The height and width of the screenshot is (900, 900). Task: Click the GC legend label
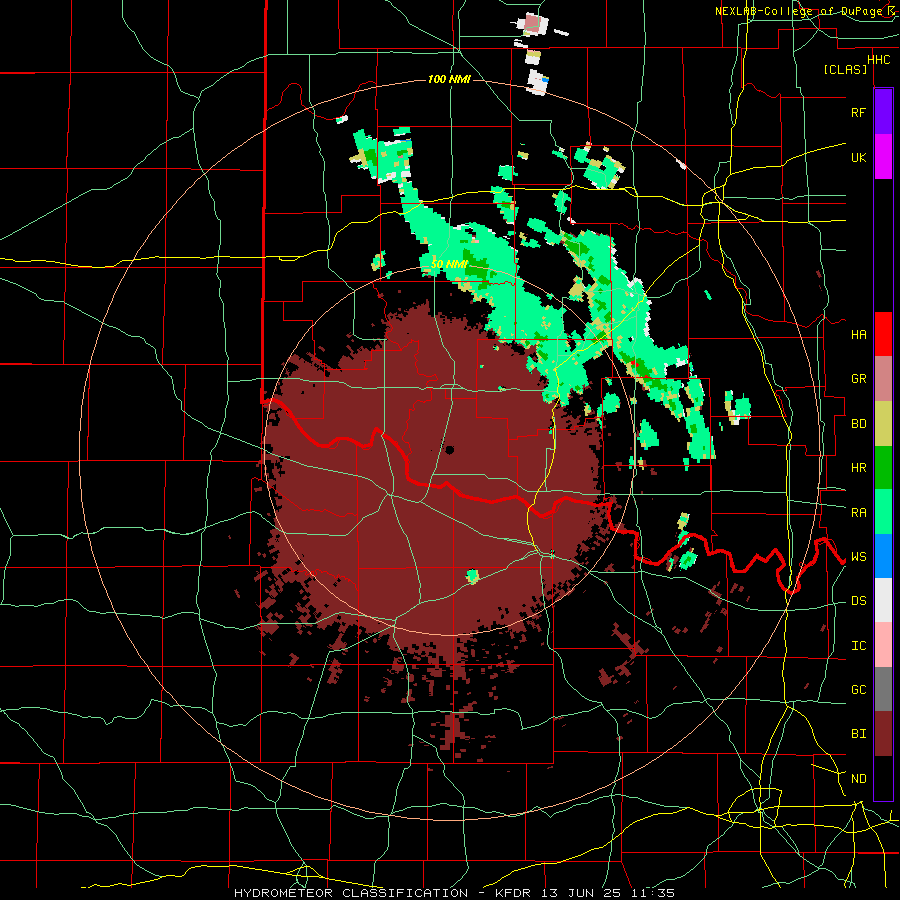coord(858,690)
